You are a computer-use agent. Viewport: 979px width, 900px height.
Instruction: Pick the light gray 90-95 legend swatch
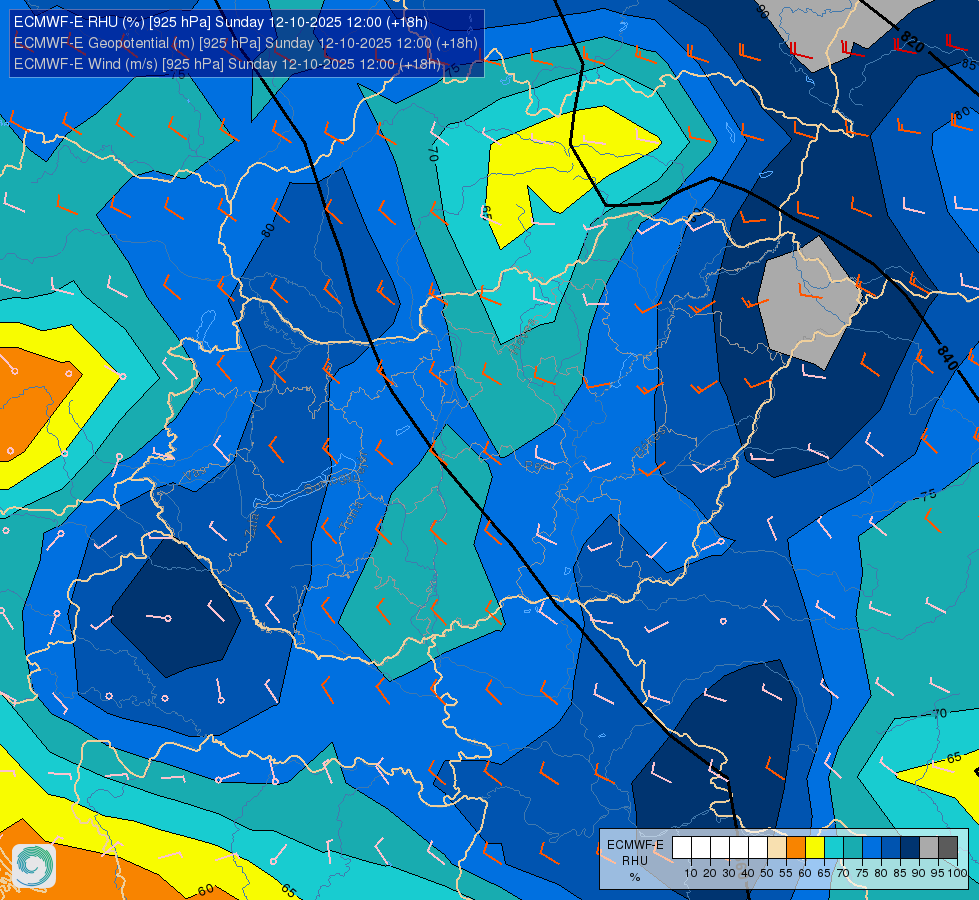coord(929,848)
